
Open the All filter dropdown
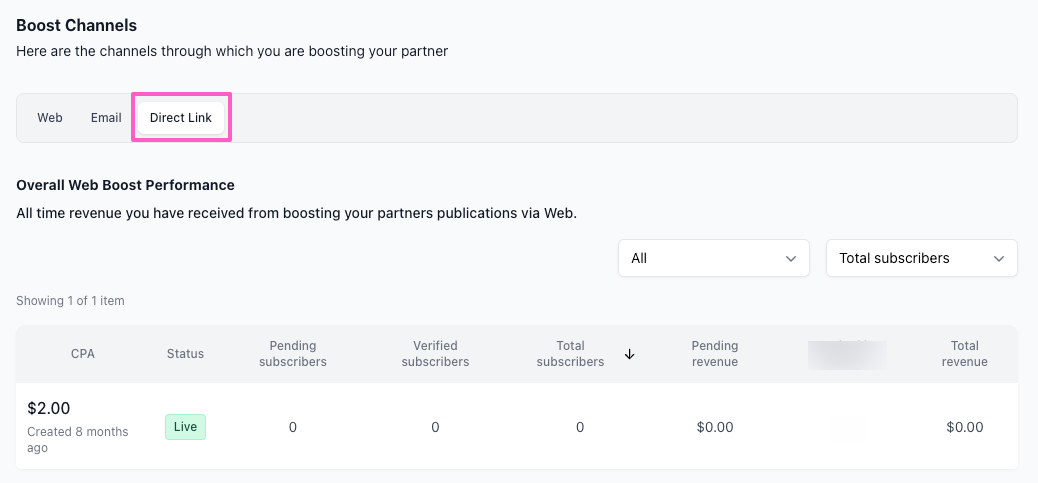[x=713, y=258]
